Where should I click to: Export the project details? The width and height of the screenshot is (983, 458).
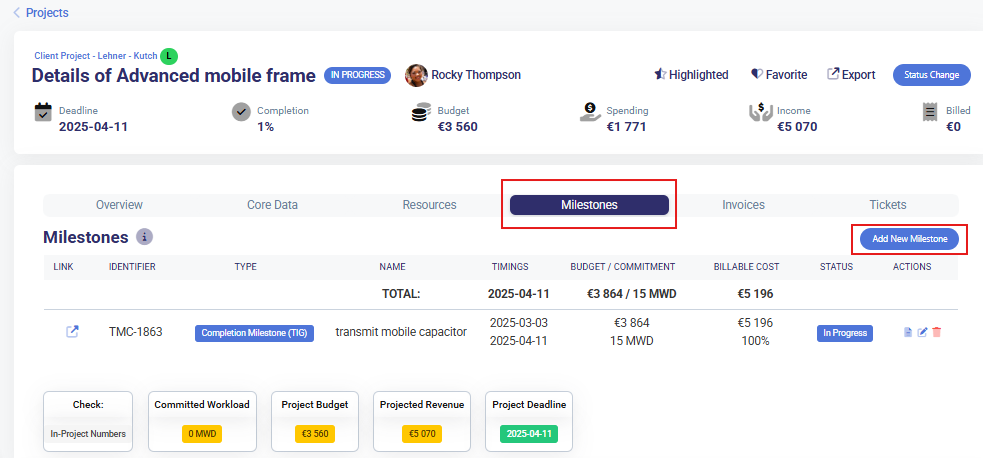click(851, 75)
